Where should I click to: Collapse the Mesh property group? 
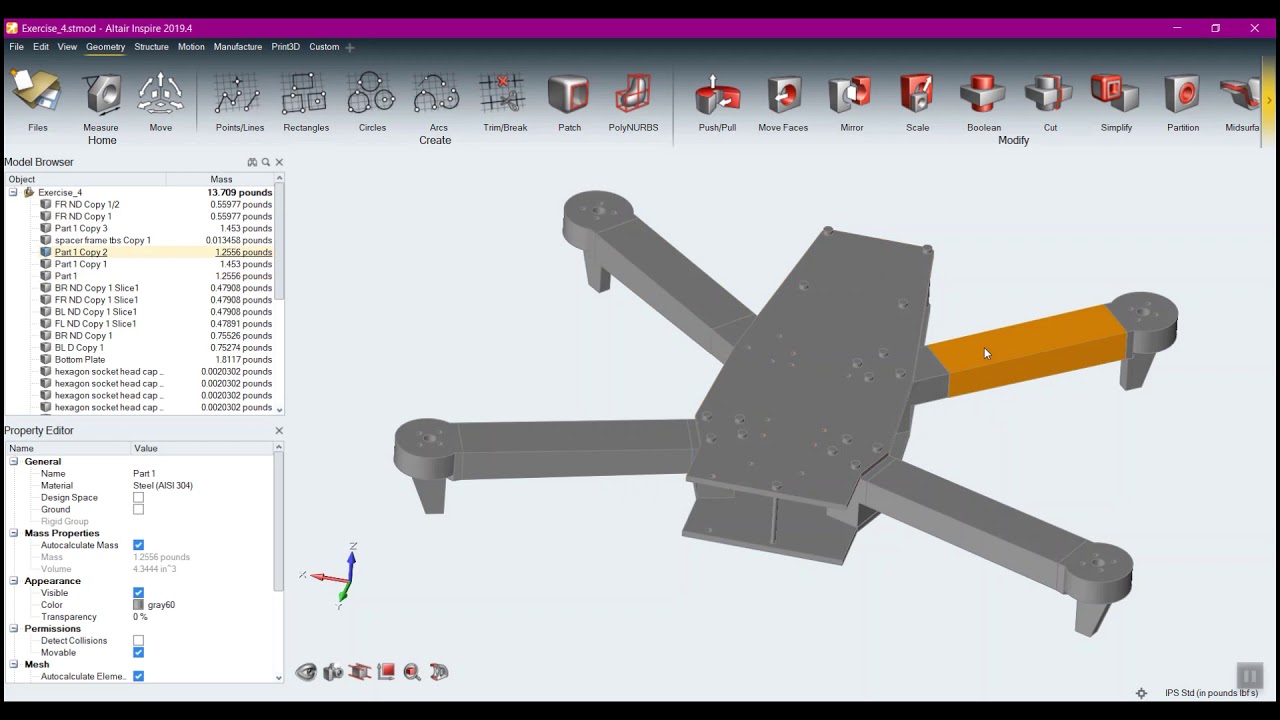(14, 664)
